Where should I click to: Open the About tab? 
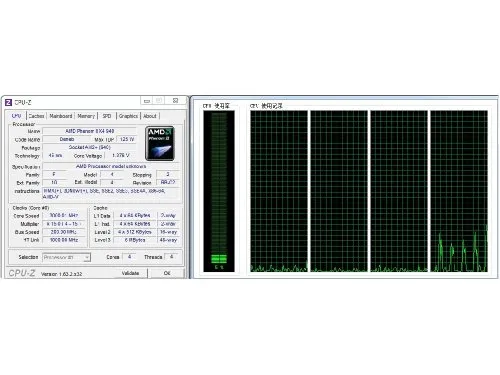coord(150,116)
